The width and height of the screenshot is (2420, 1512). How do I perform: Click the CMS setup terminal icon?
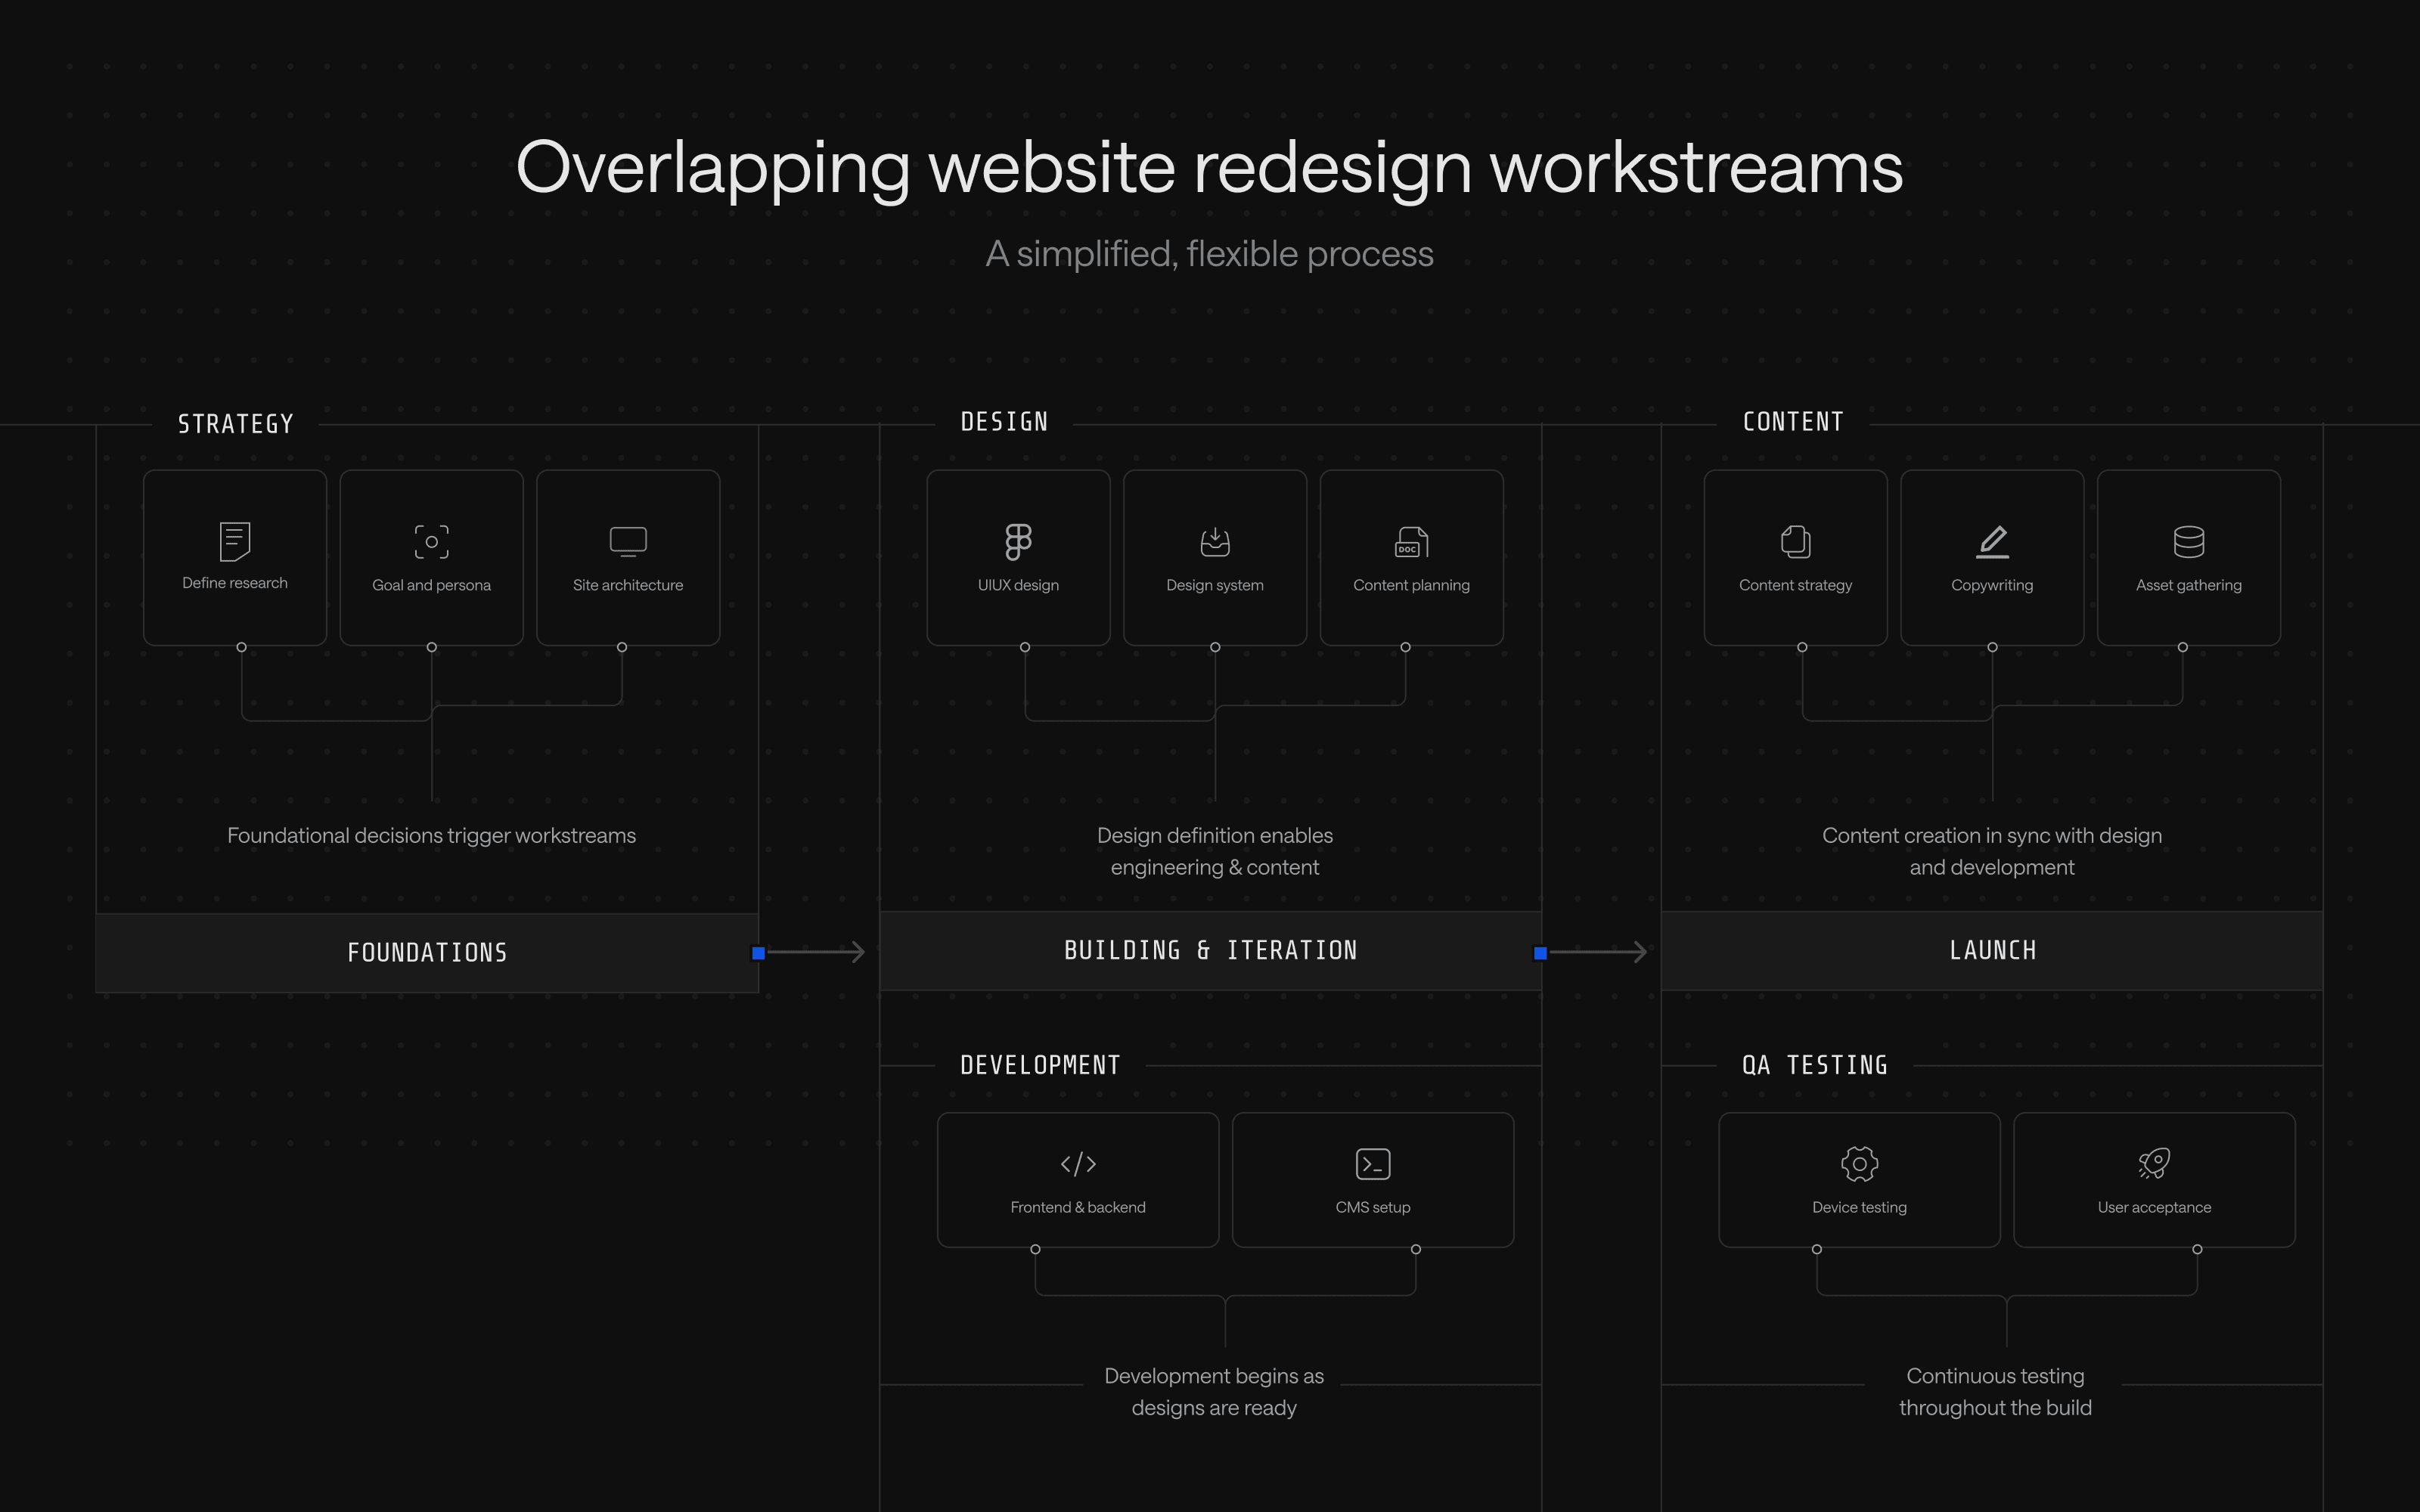click(x=1373, y=1164)
